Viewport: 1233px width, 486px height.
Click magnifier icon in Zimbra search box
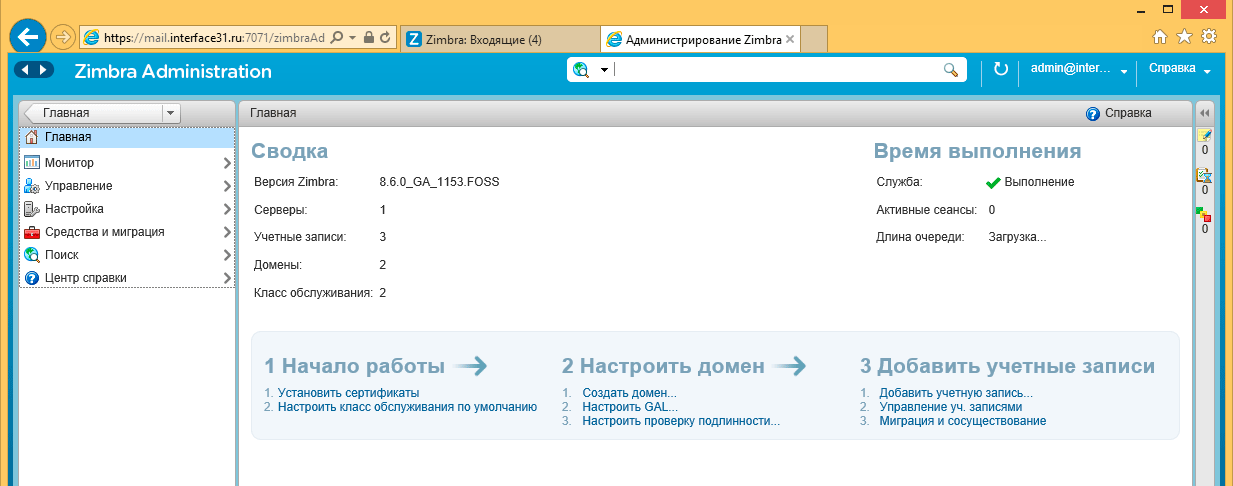pos(951,70)
